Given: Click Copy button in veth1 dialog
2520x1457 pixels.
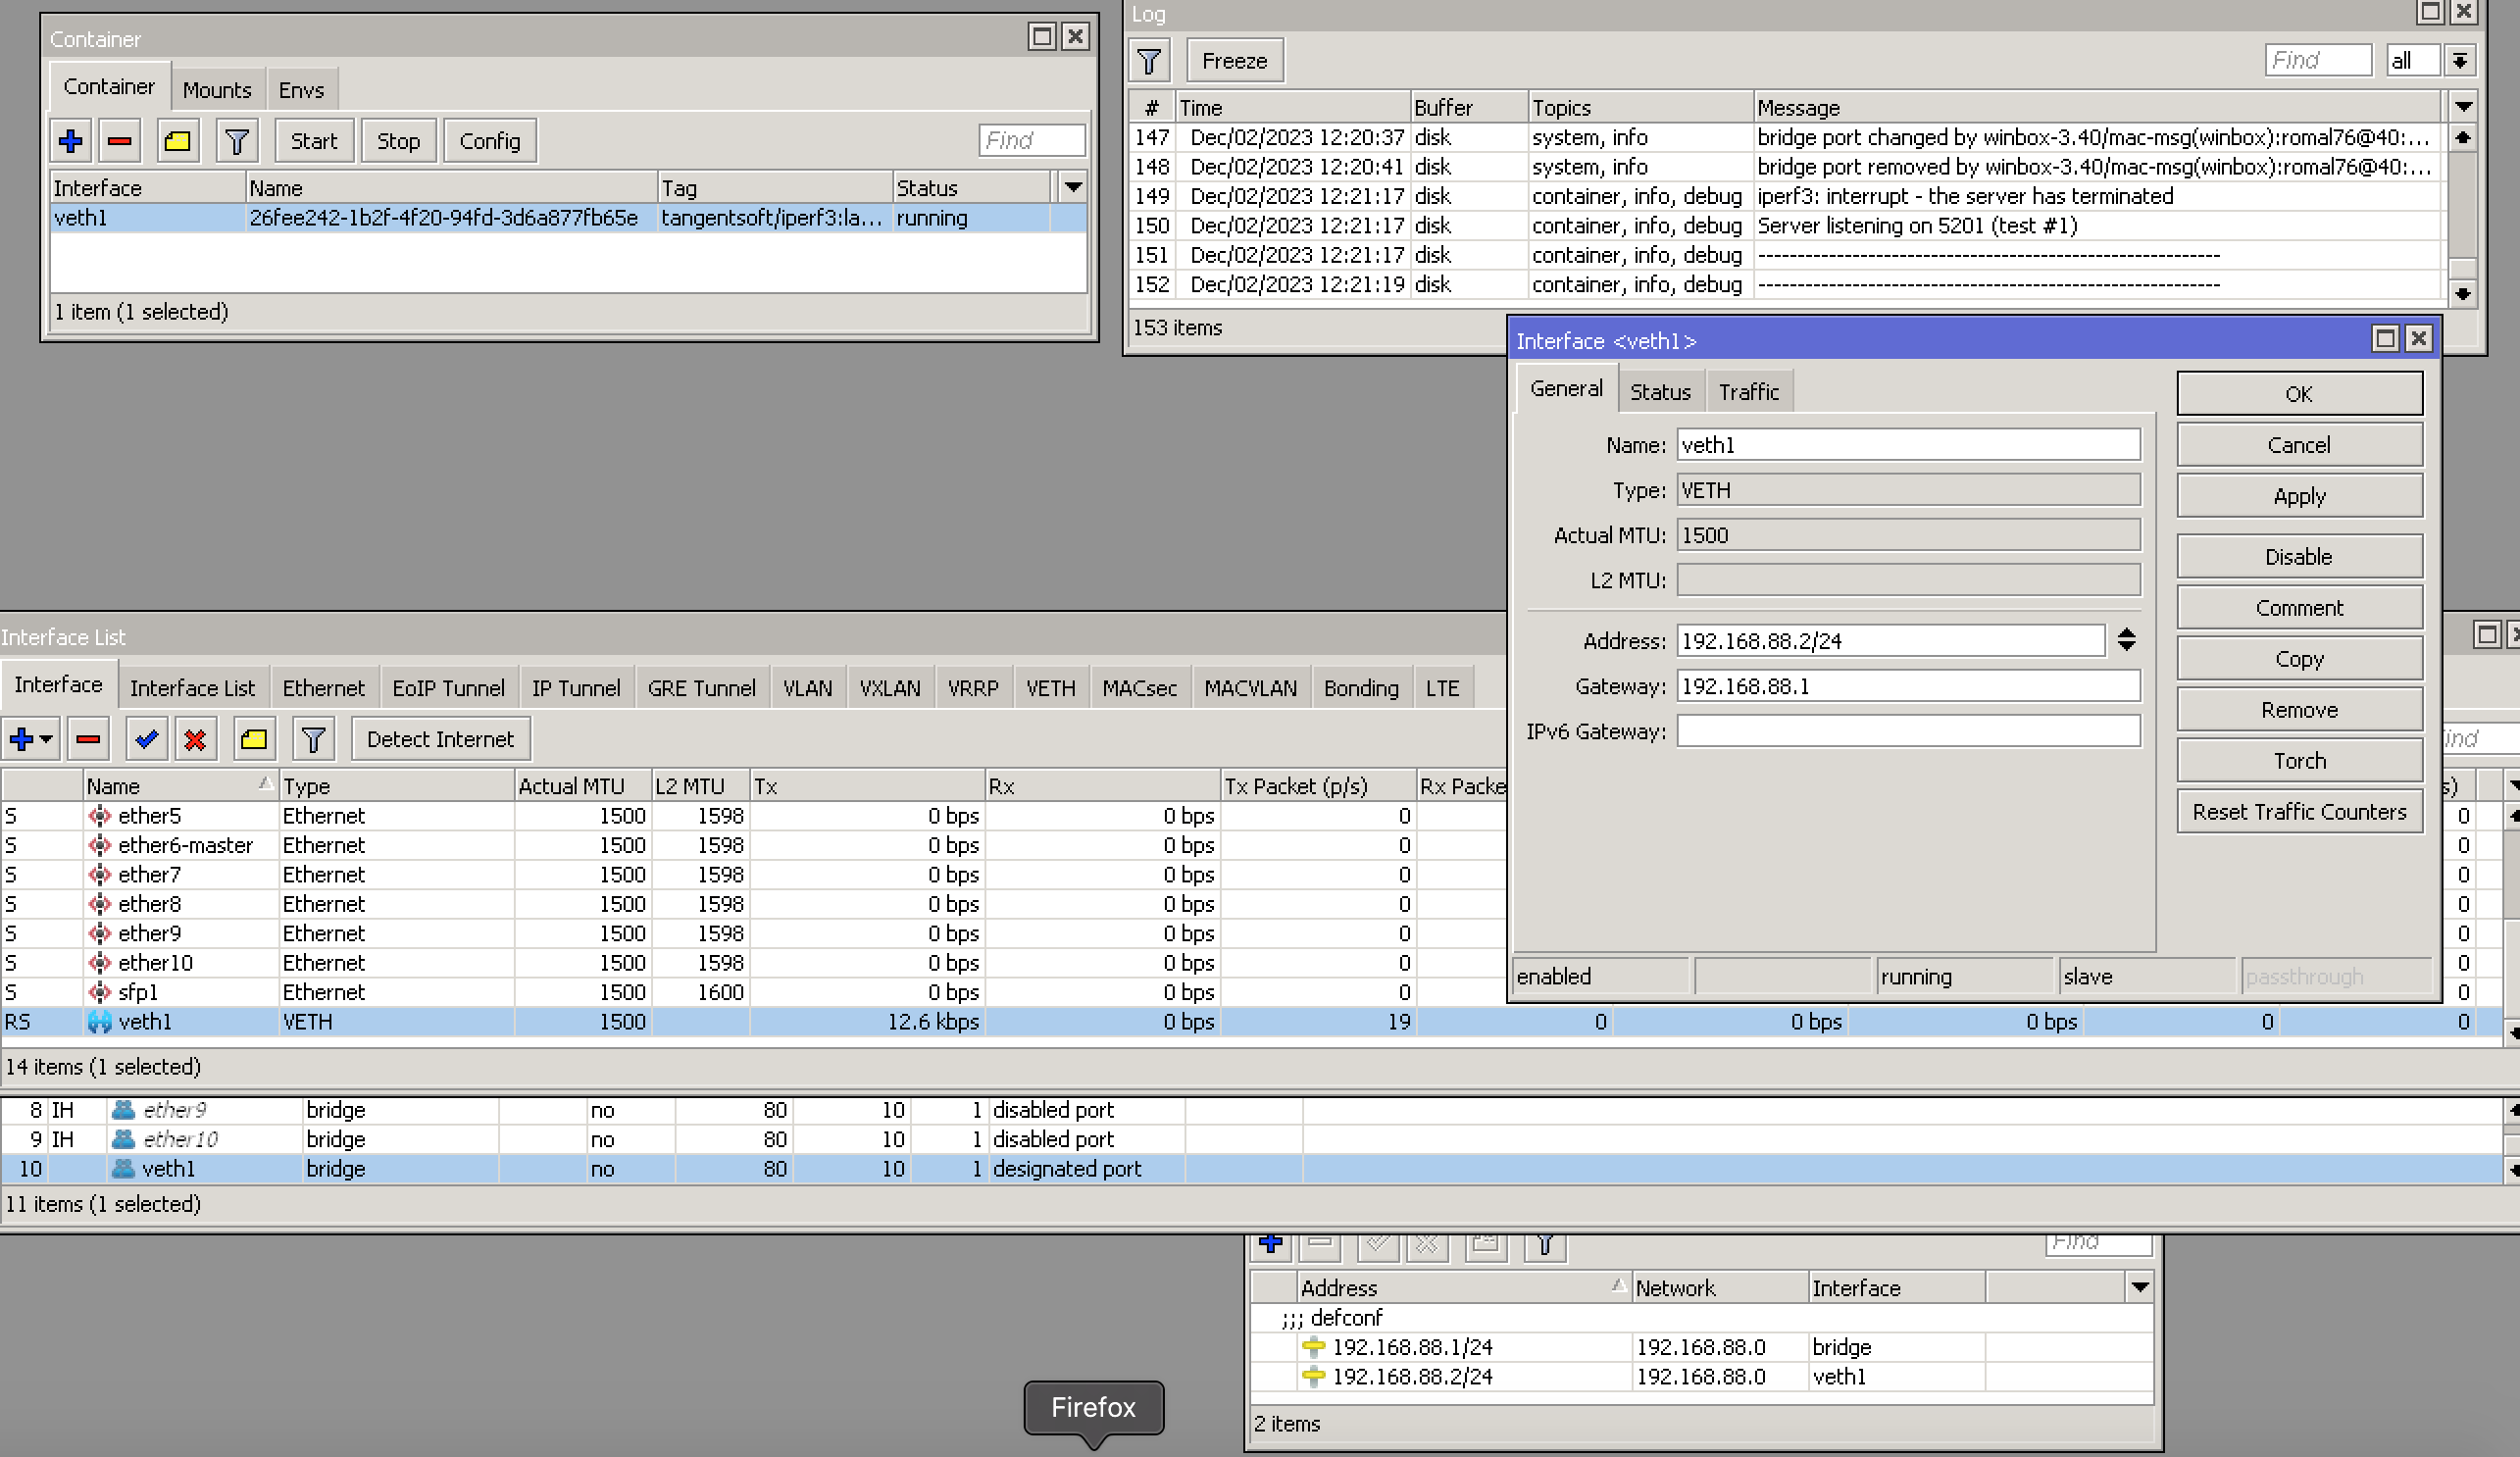Looking at the screenshot, I should pos(2299,659).
